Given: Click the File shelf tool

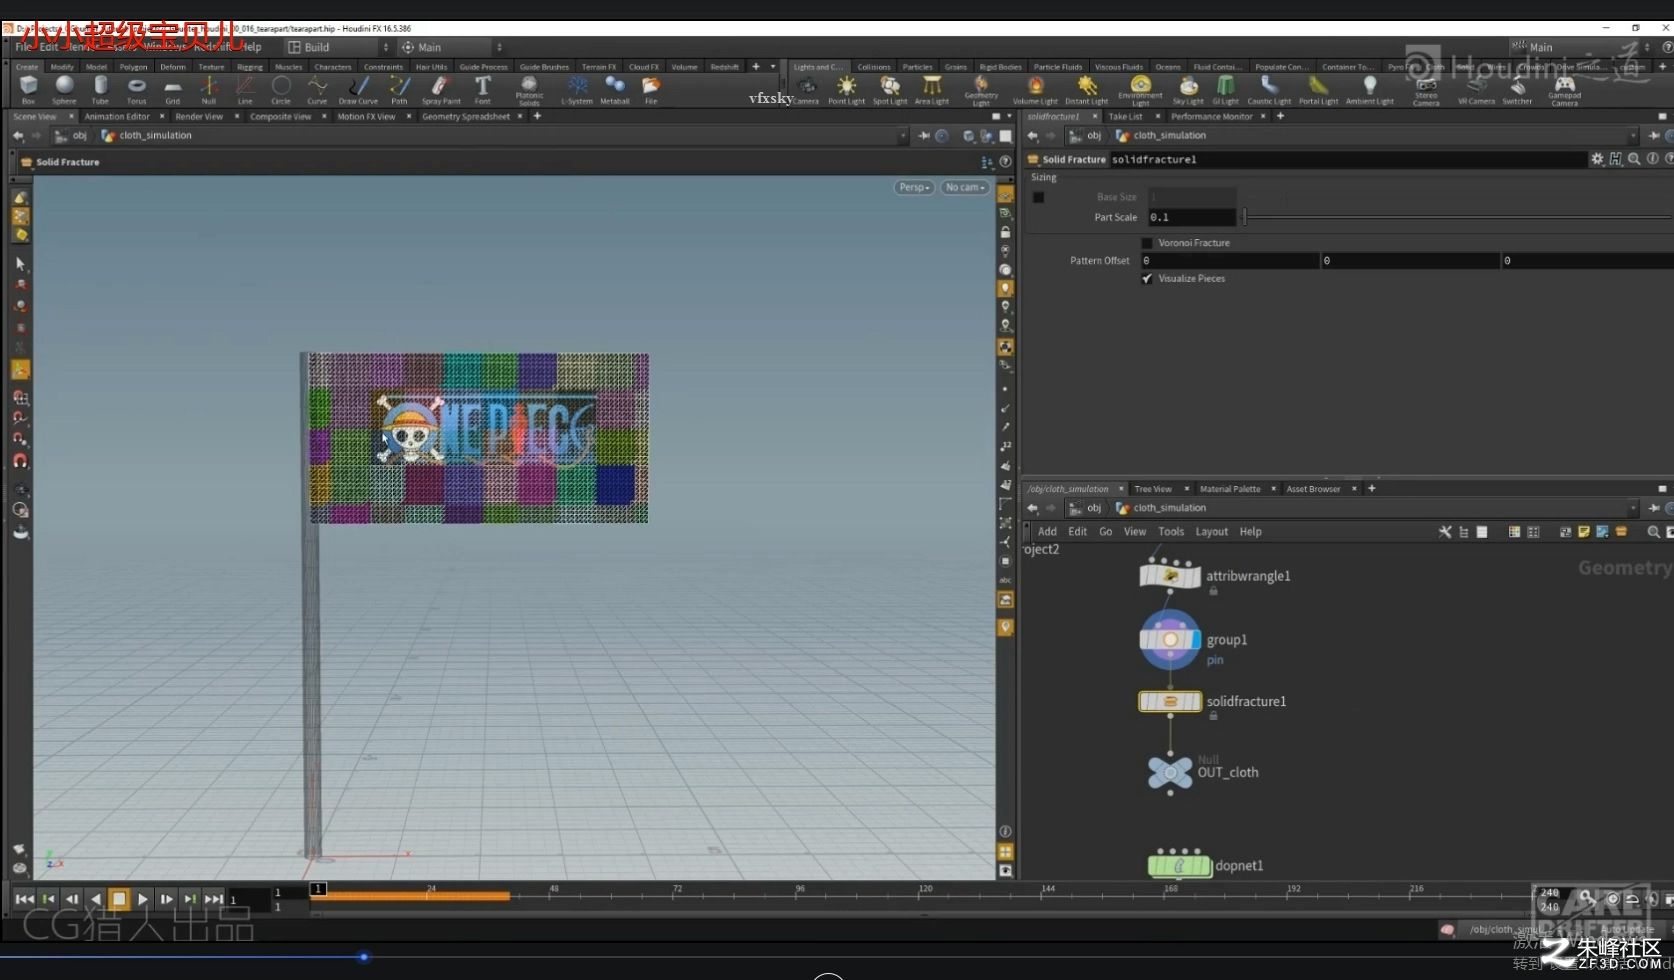Looking at the screenshot, I should pyautogui.click(x=651, y=89).
